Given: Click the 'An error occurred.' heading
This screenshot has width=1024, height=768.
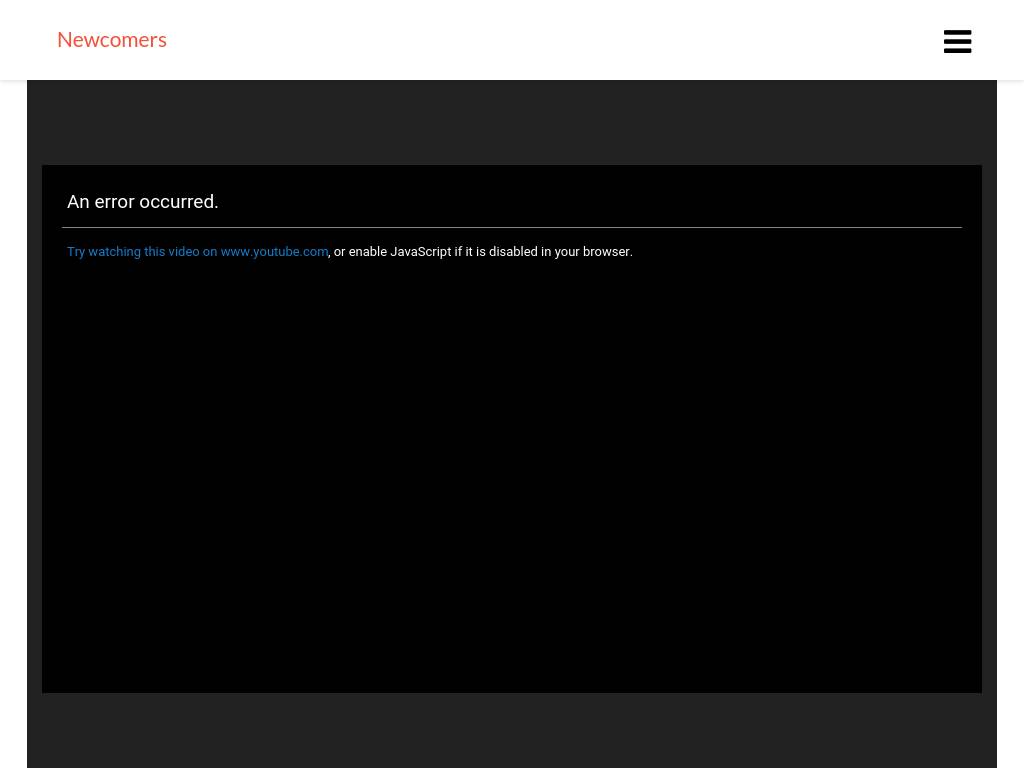Looking at the screenshot, I should point(143,202).
